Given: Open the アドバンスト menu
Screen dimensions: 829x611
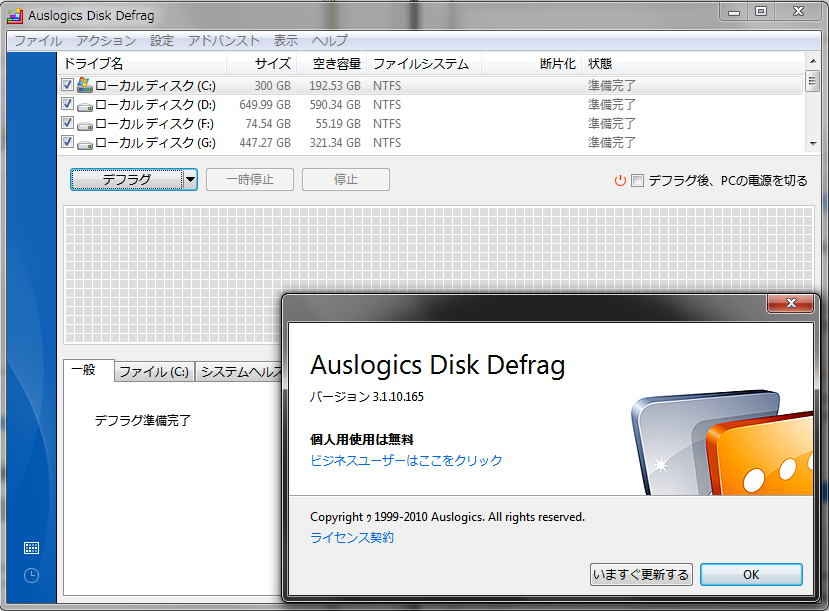Looking at the screenshot, I should 224,41.
